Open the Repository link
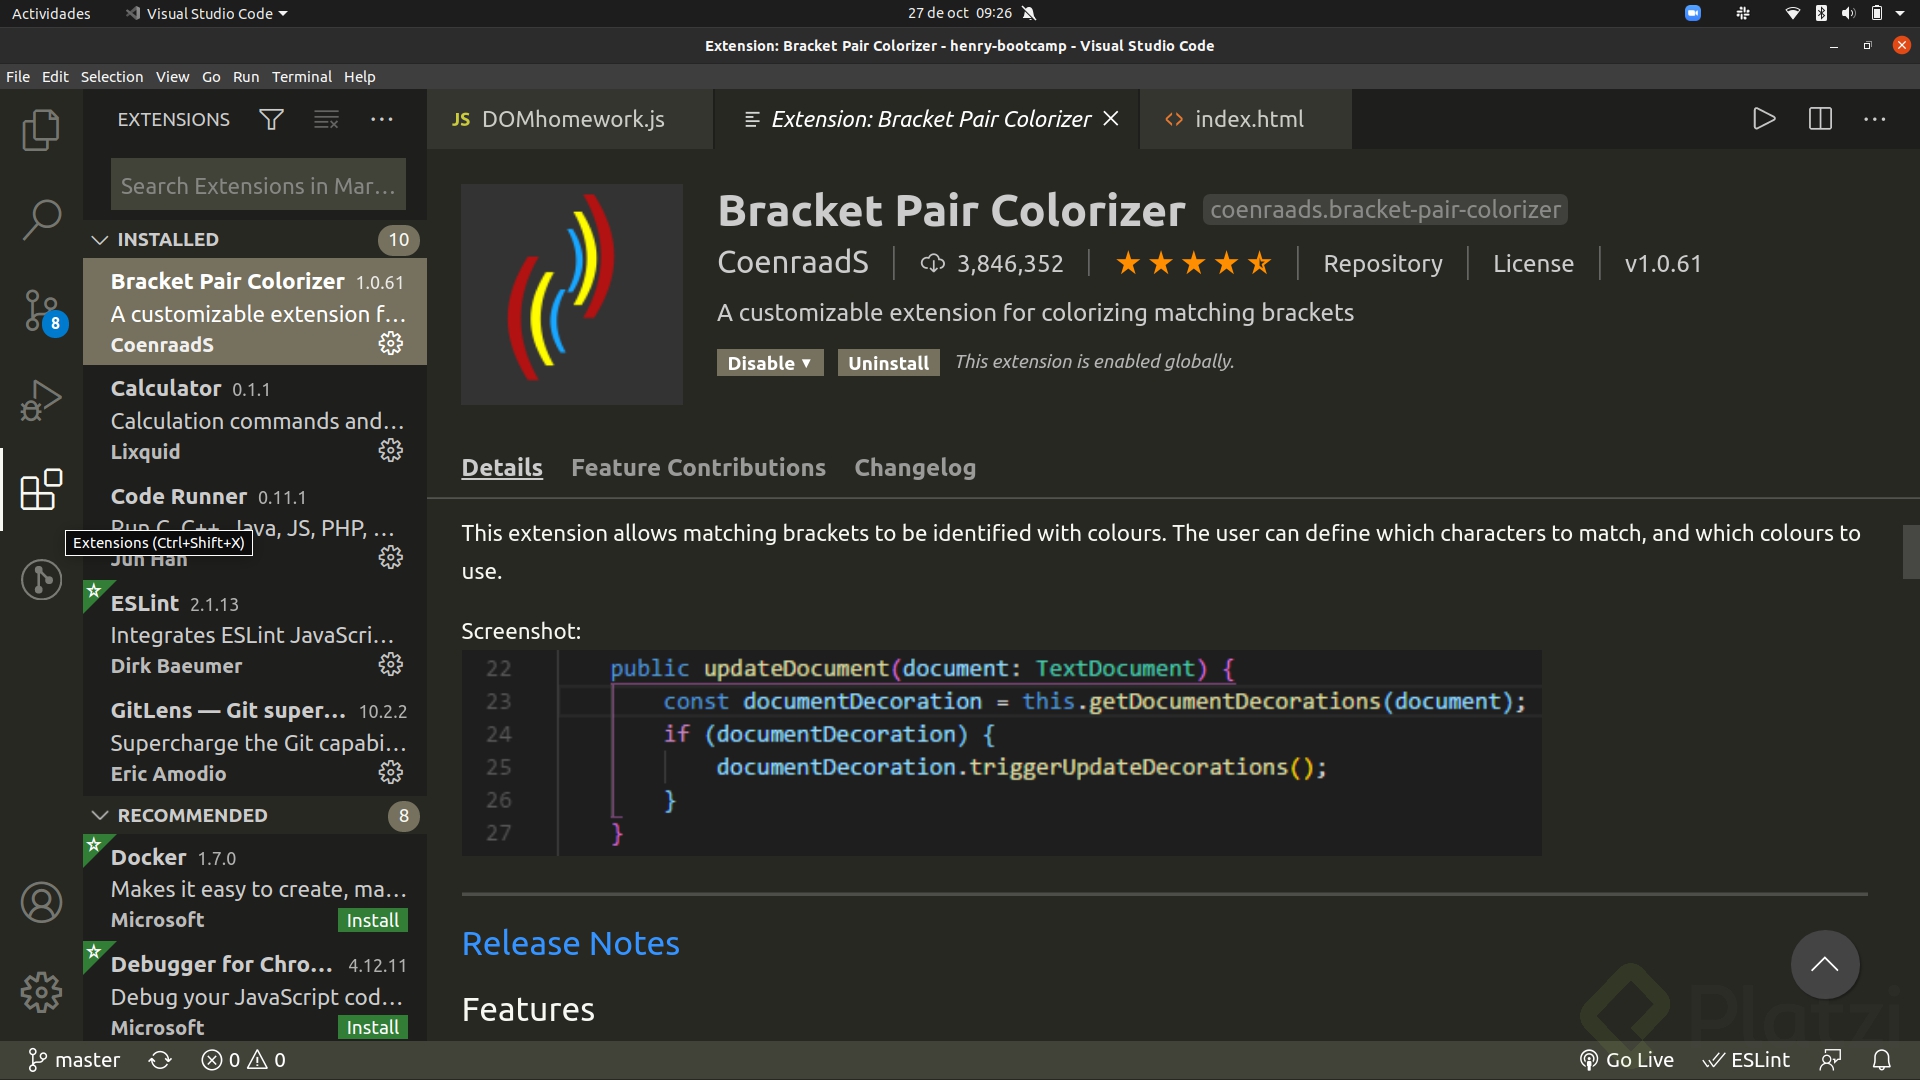The width and height of the screenshot is (1920, 1080). [x=1383, y=264]
